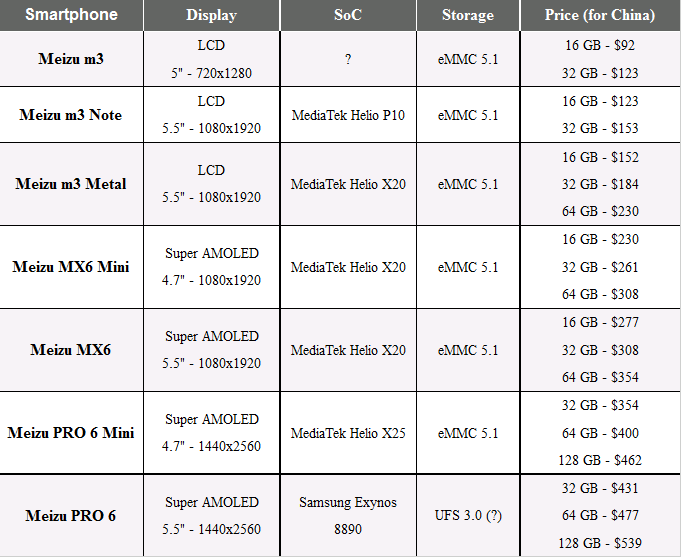
Task: Click the 16 GB - $92 price
Action: point(600,45)
